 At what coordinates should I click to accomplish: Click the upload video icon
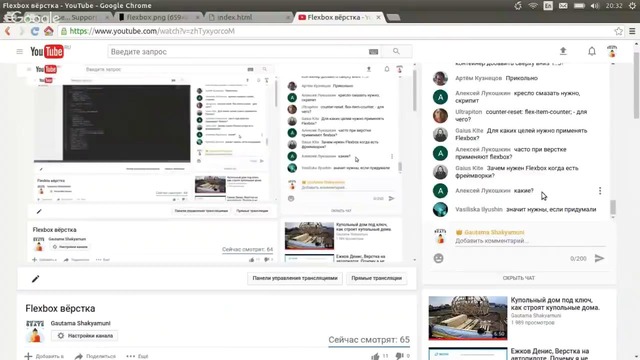coord(563,51)
